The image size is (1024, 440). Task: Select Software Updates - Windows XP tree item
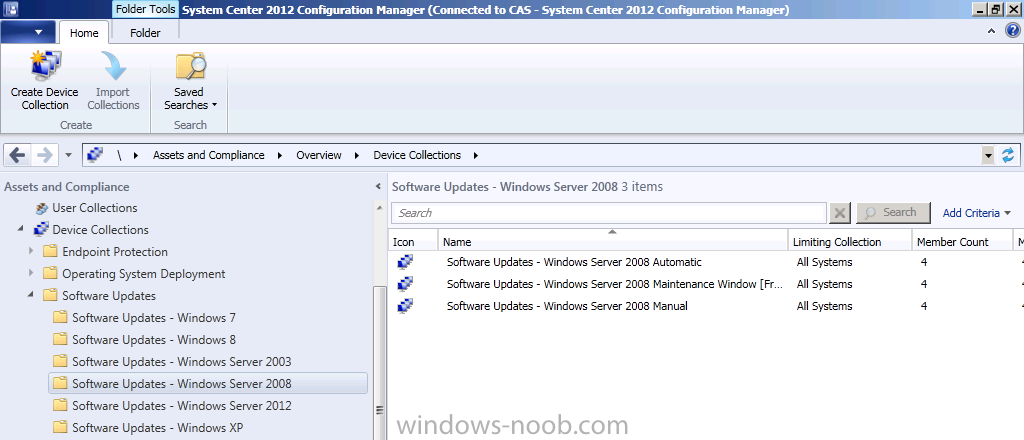tap(157, 428)
